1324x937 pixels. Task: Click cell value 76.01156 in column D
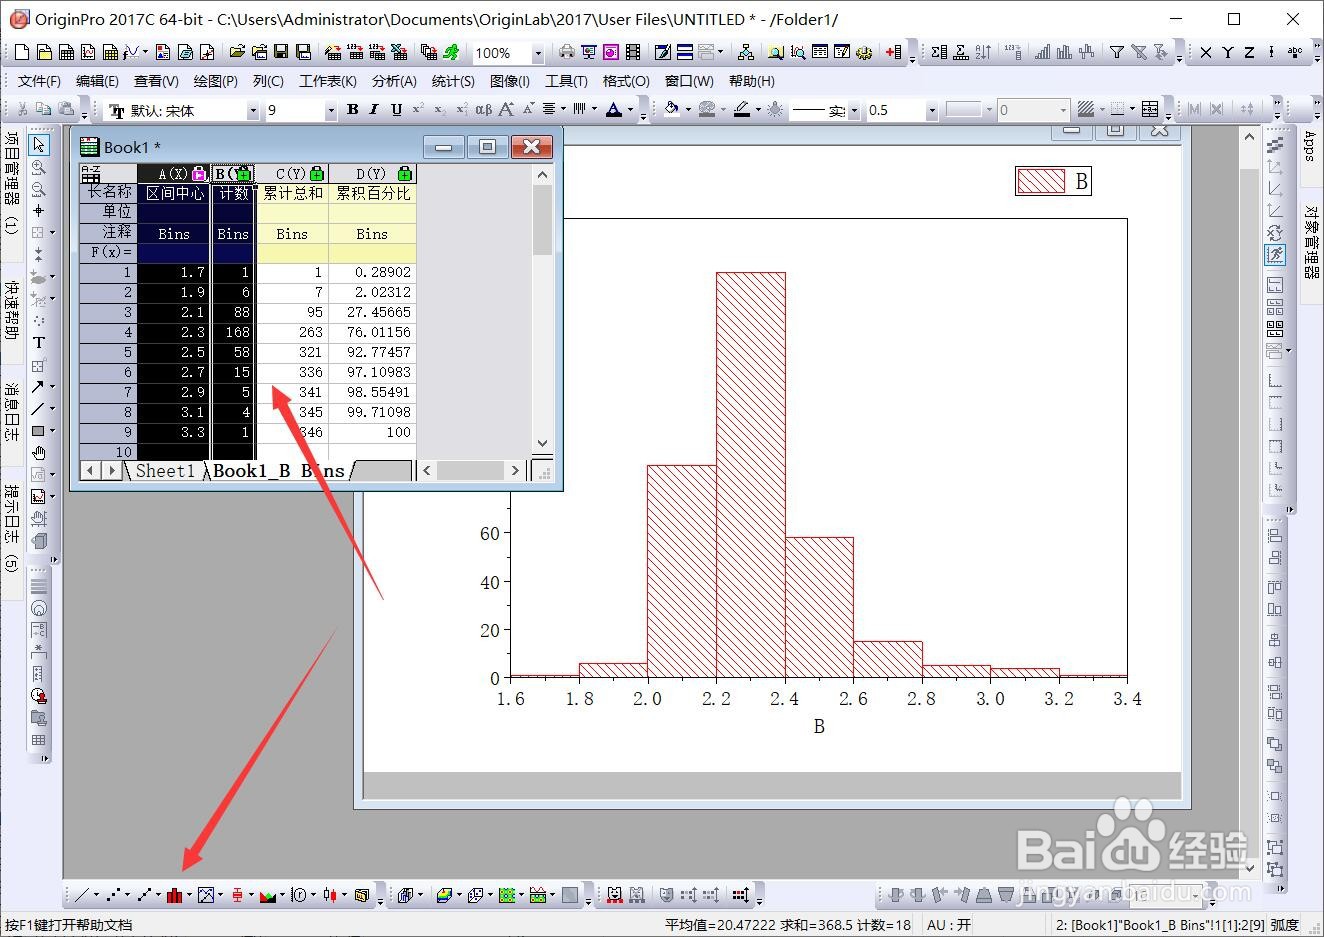tap(372, 332)
